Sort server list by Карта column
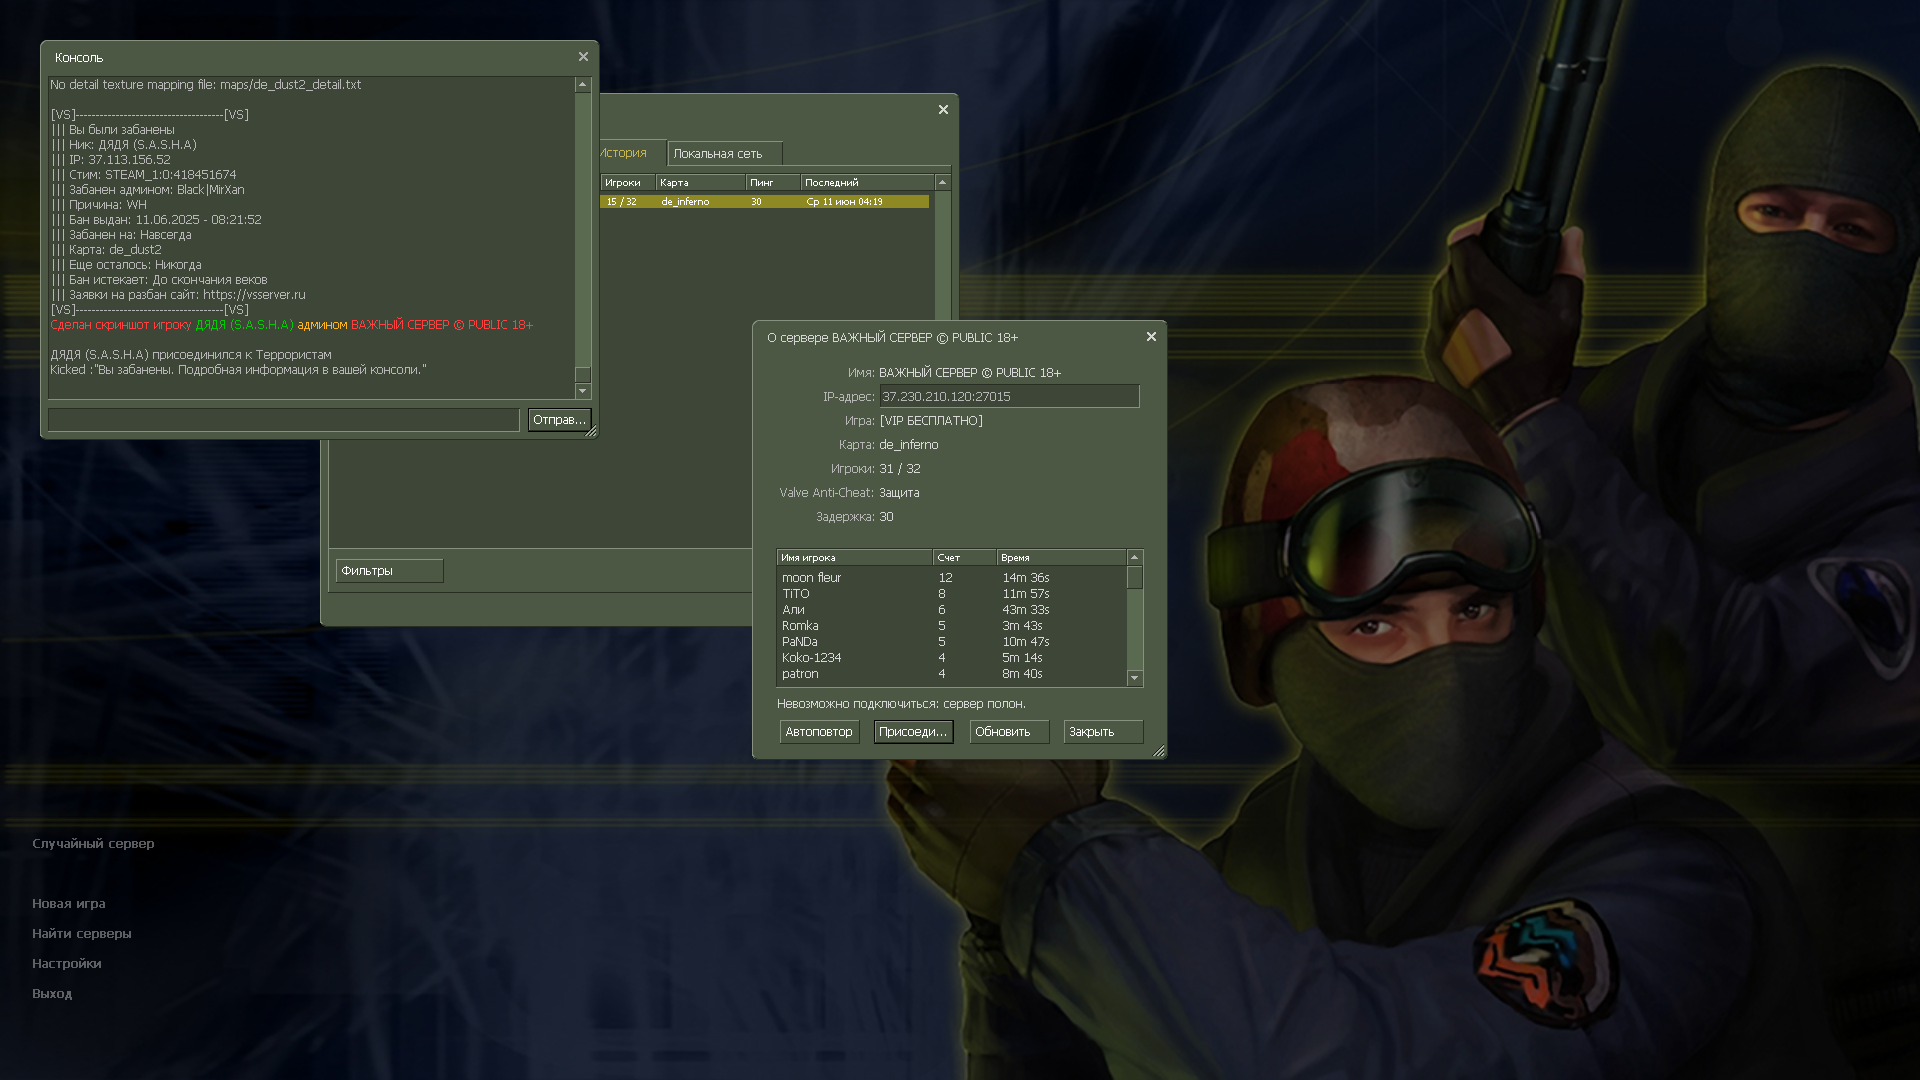This screenshot has height=1080, width=1920. [x=700, y=183]
